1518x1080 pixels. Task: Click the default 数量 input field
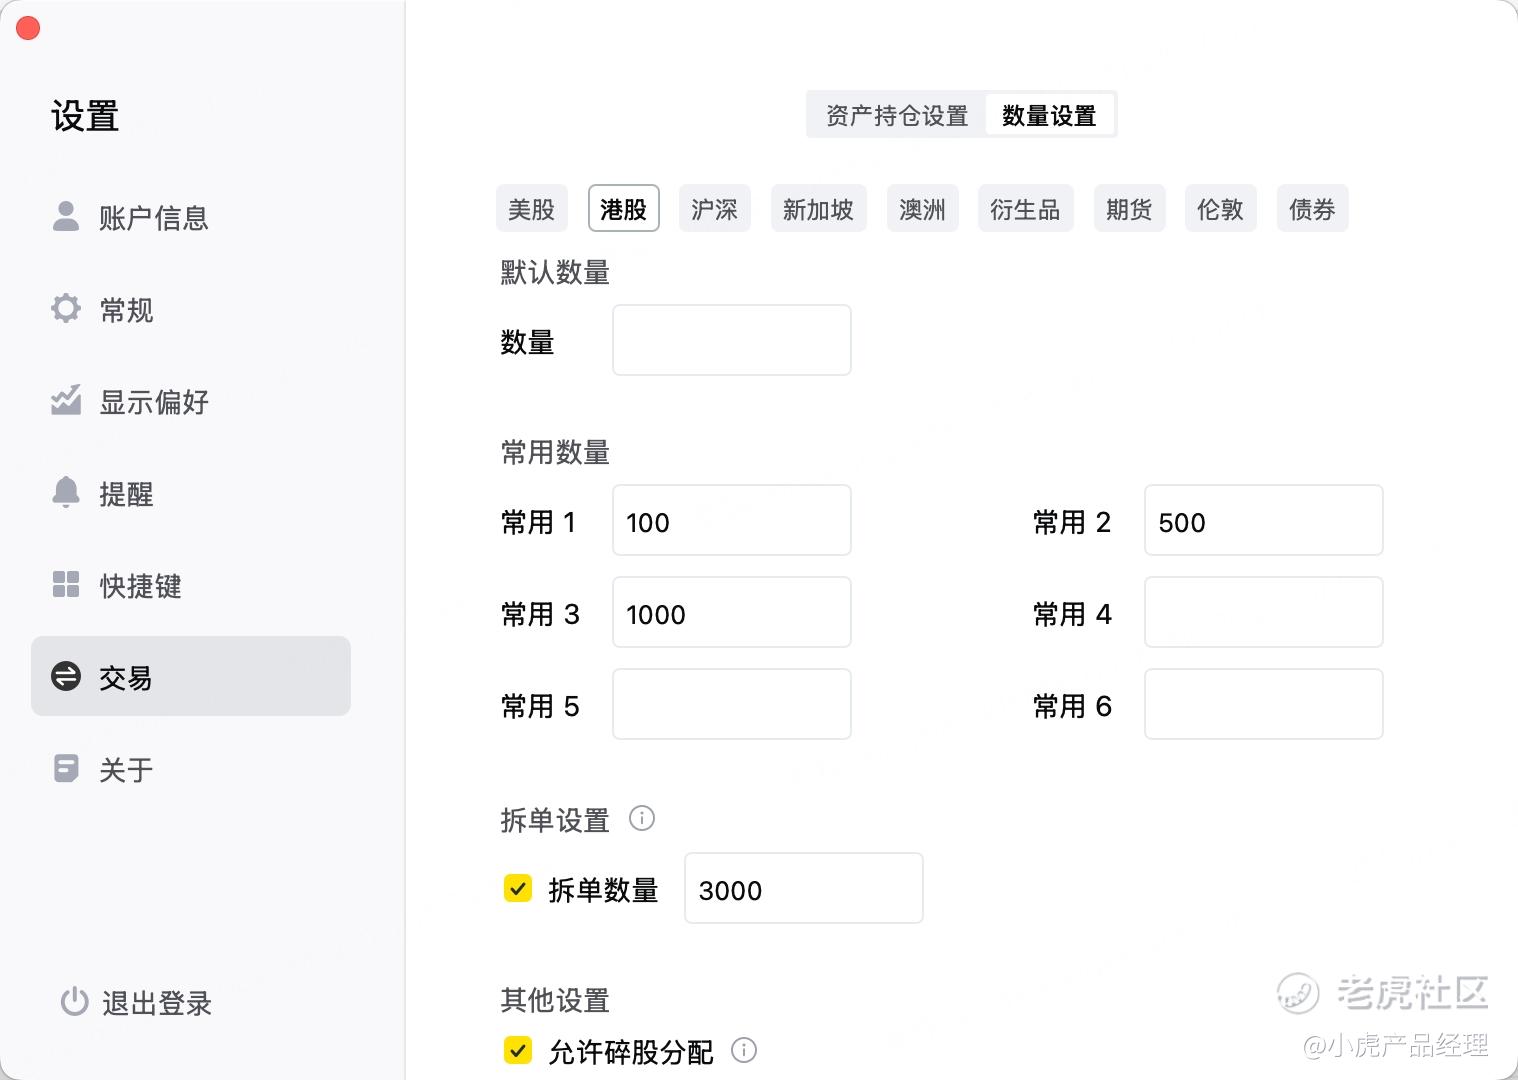pos(731,340)
